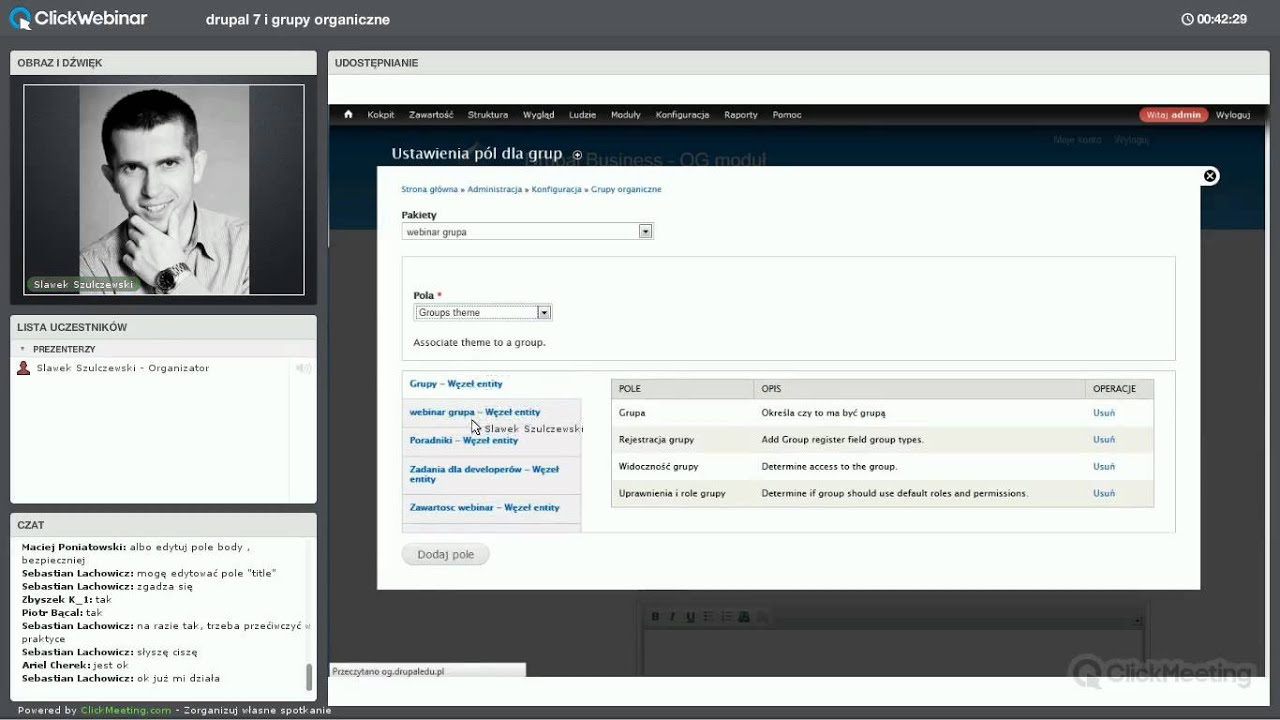Viewport: 1280px width, 720px height.
Task: Follow the Konfiguracja breadcrumb link
Action: pyautogui.click(x=557, y=189)
